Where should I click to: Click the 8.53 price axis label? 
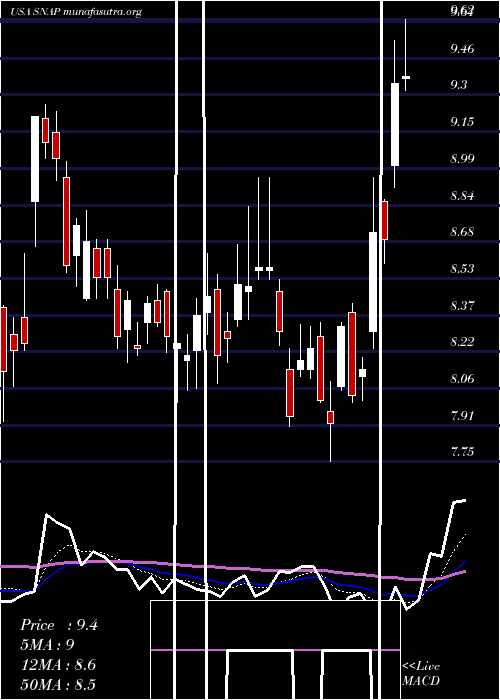coord(462,269)
